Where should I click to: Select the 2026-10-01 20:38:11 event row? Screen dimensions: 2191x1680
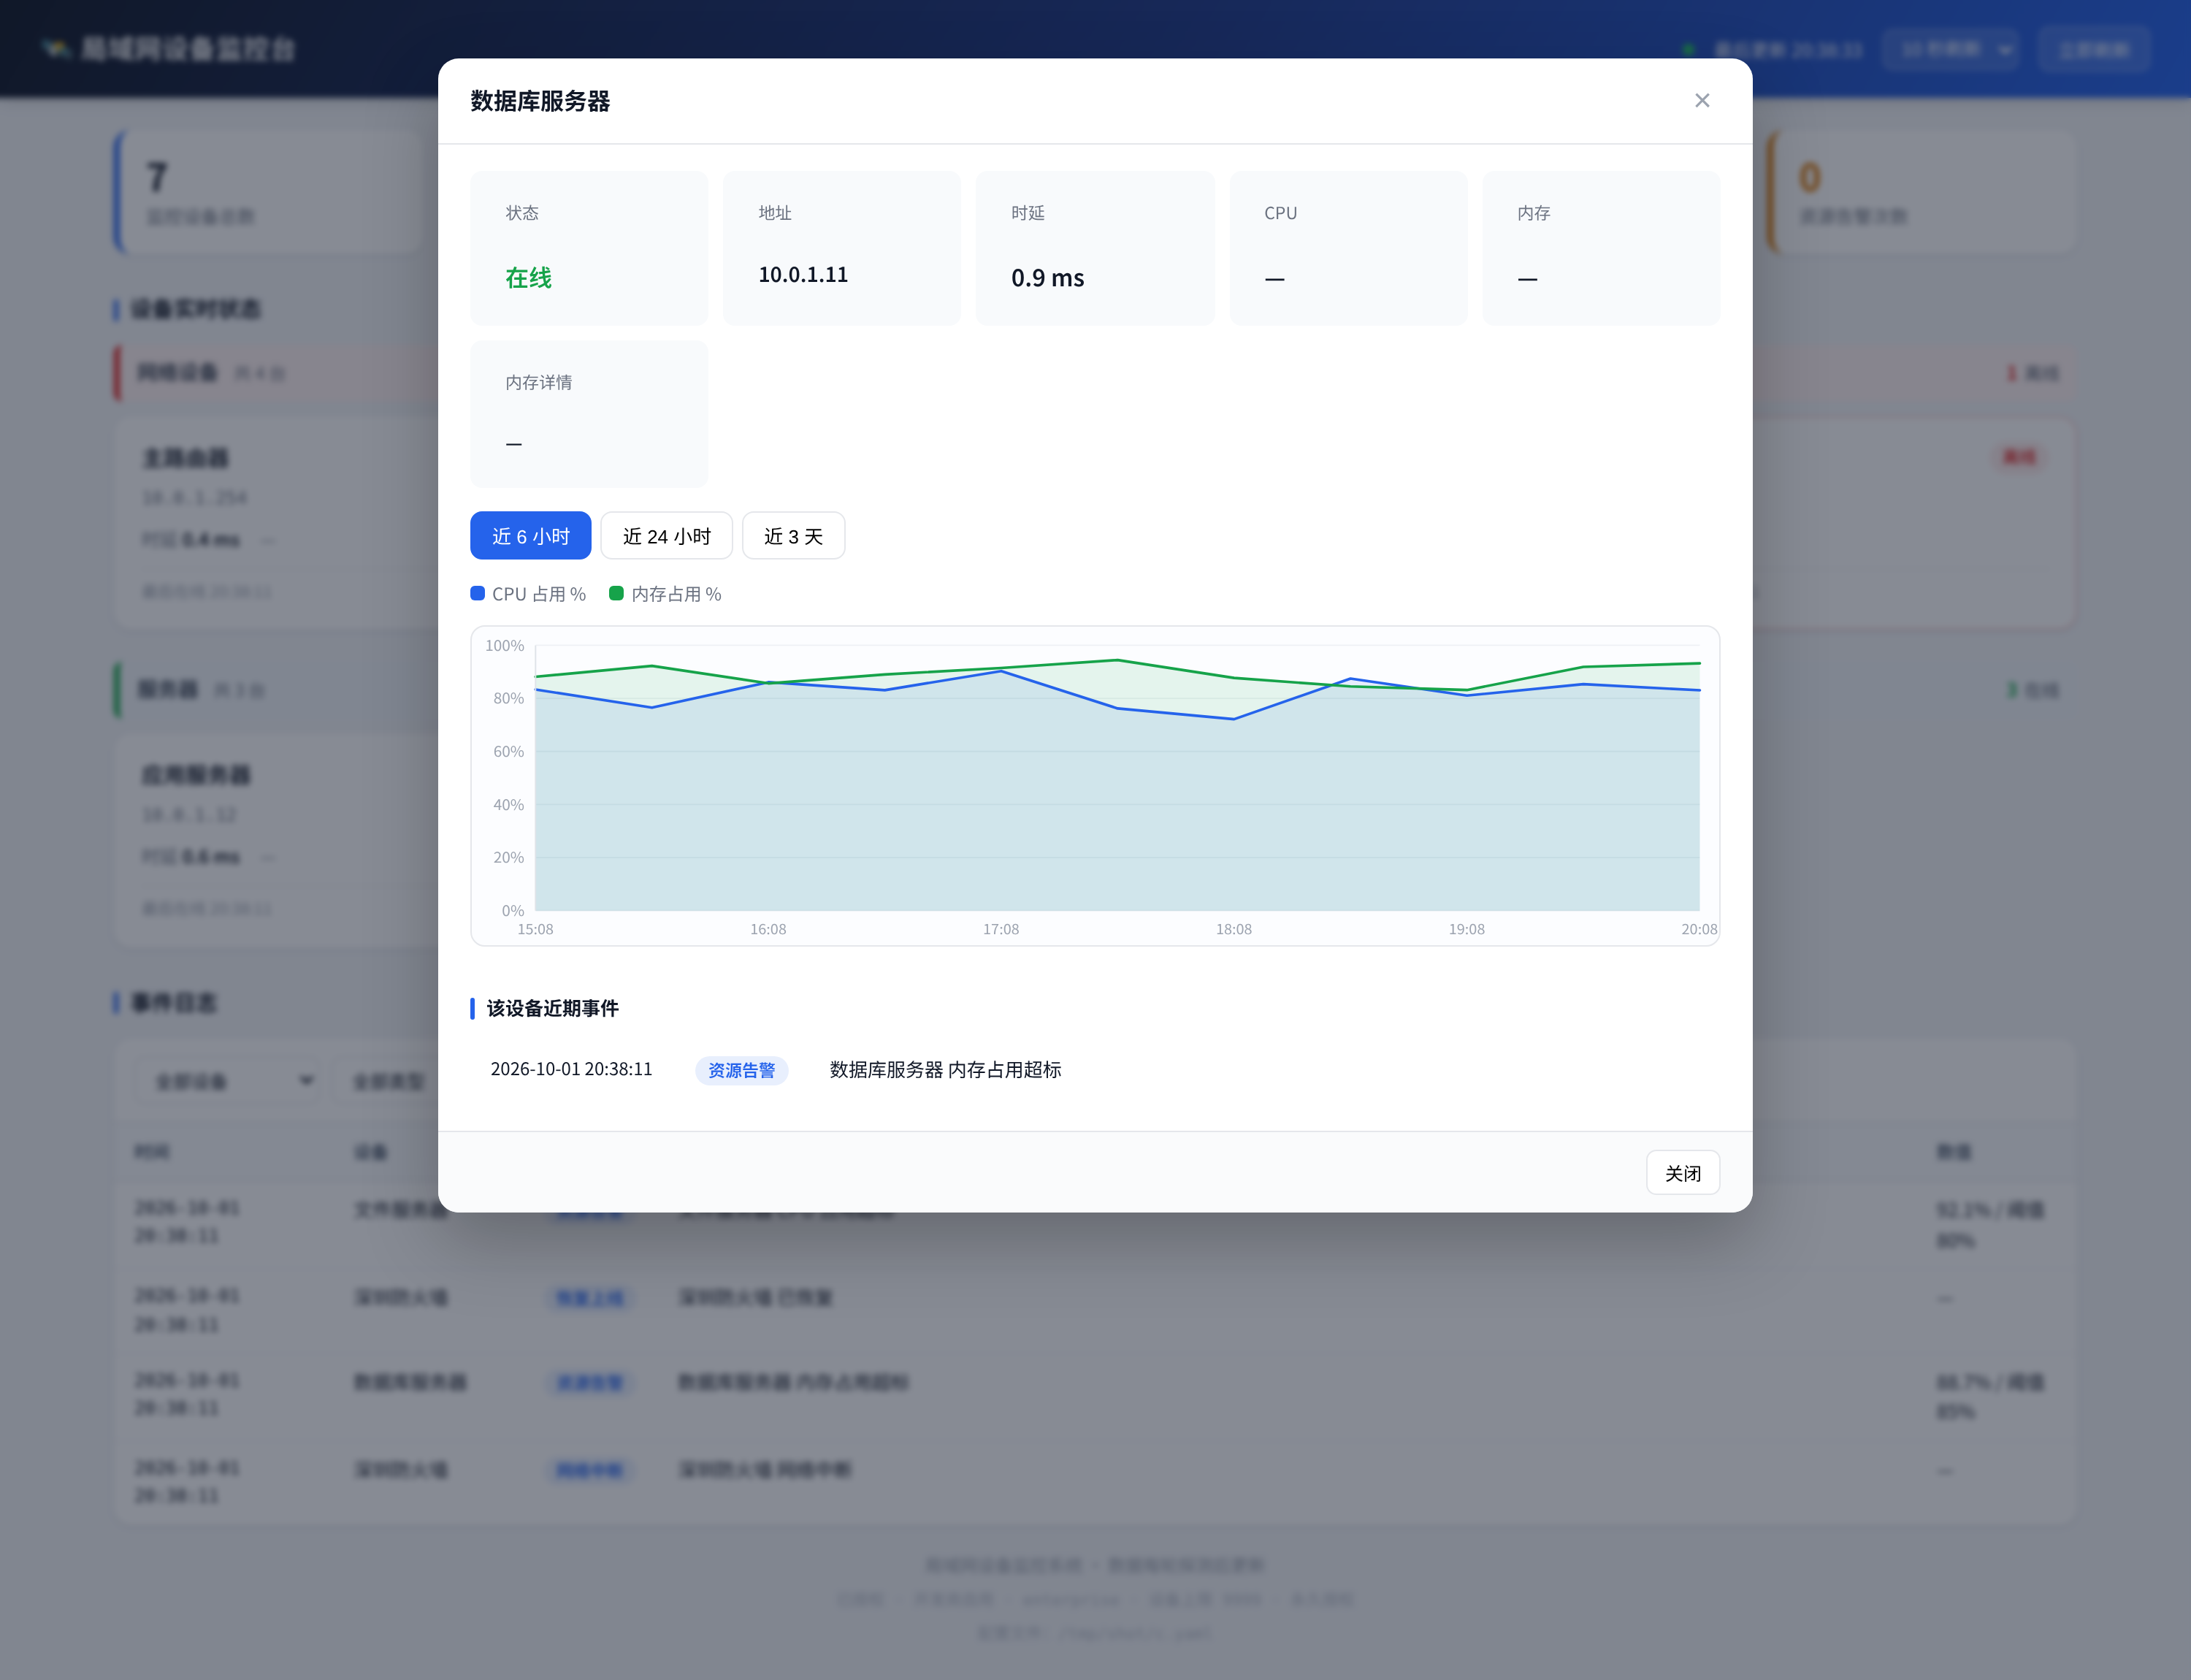[1095, 1070]
